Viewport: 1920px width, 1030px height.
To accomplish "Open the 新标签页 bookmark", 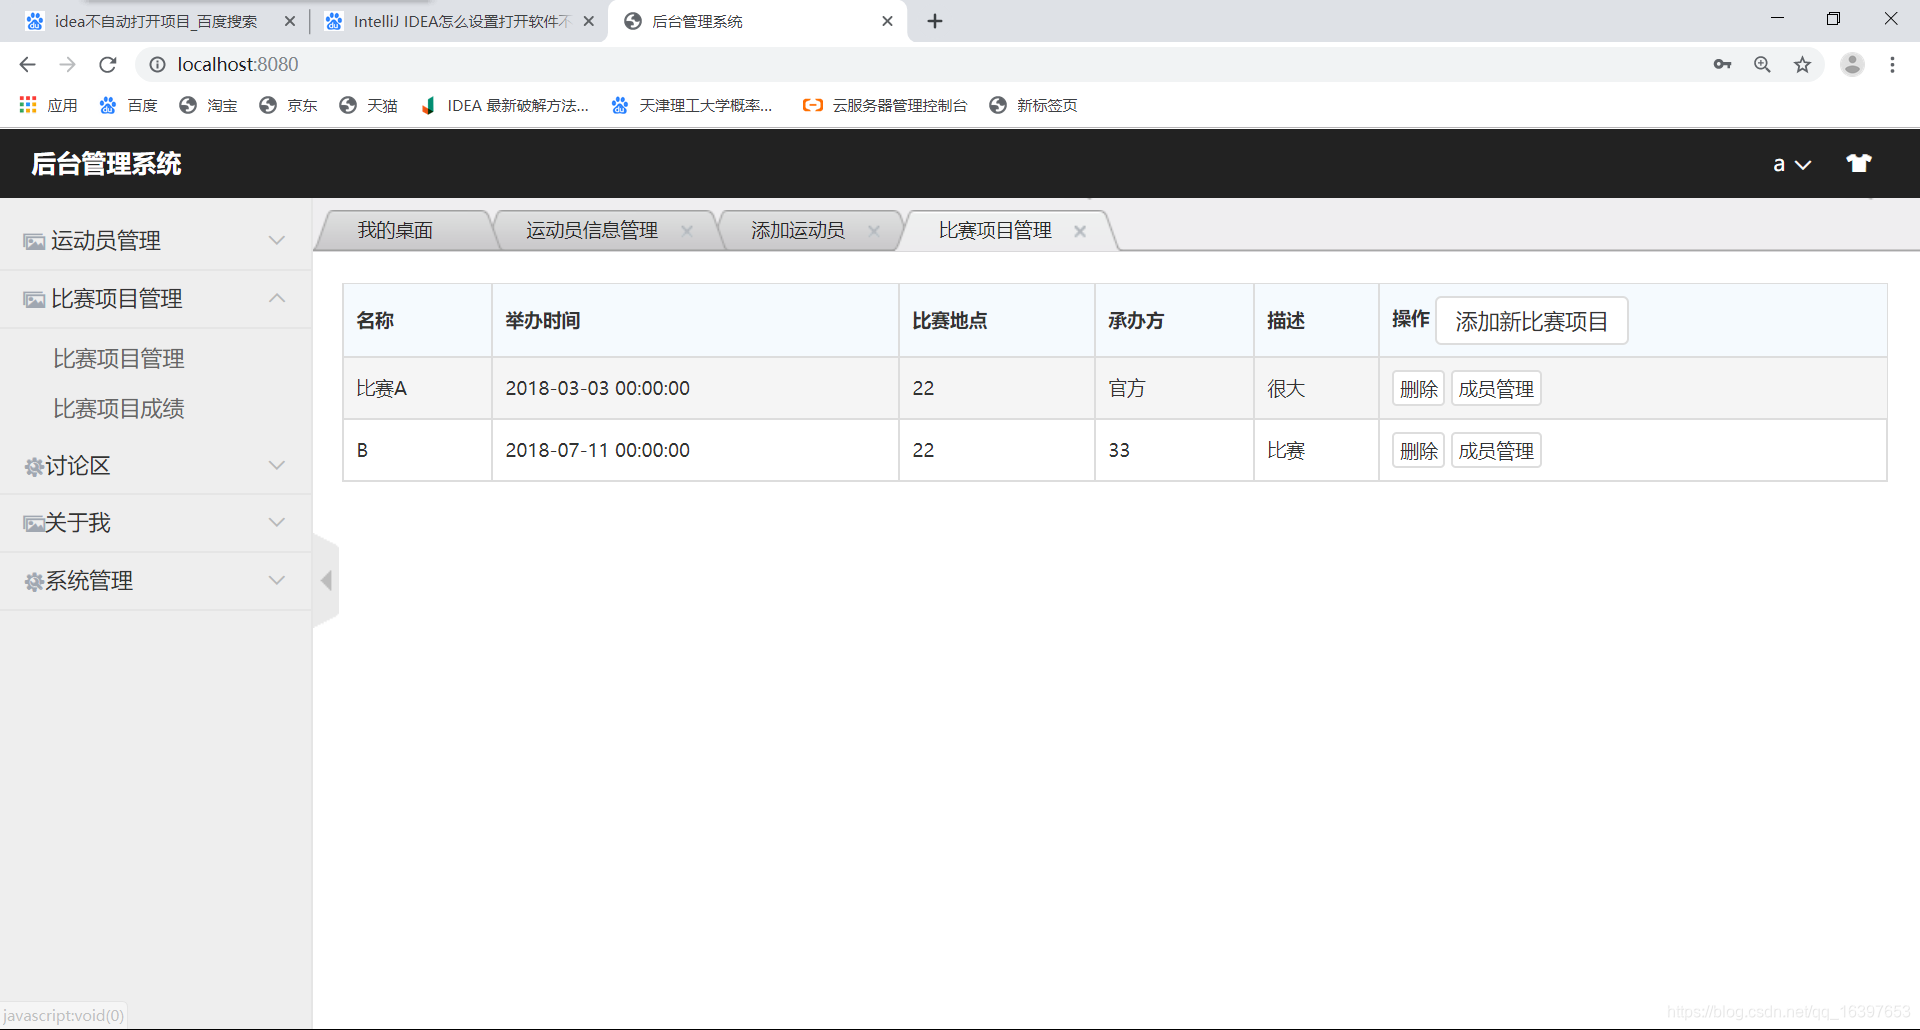I will (x=1033, y=105).
